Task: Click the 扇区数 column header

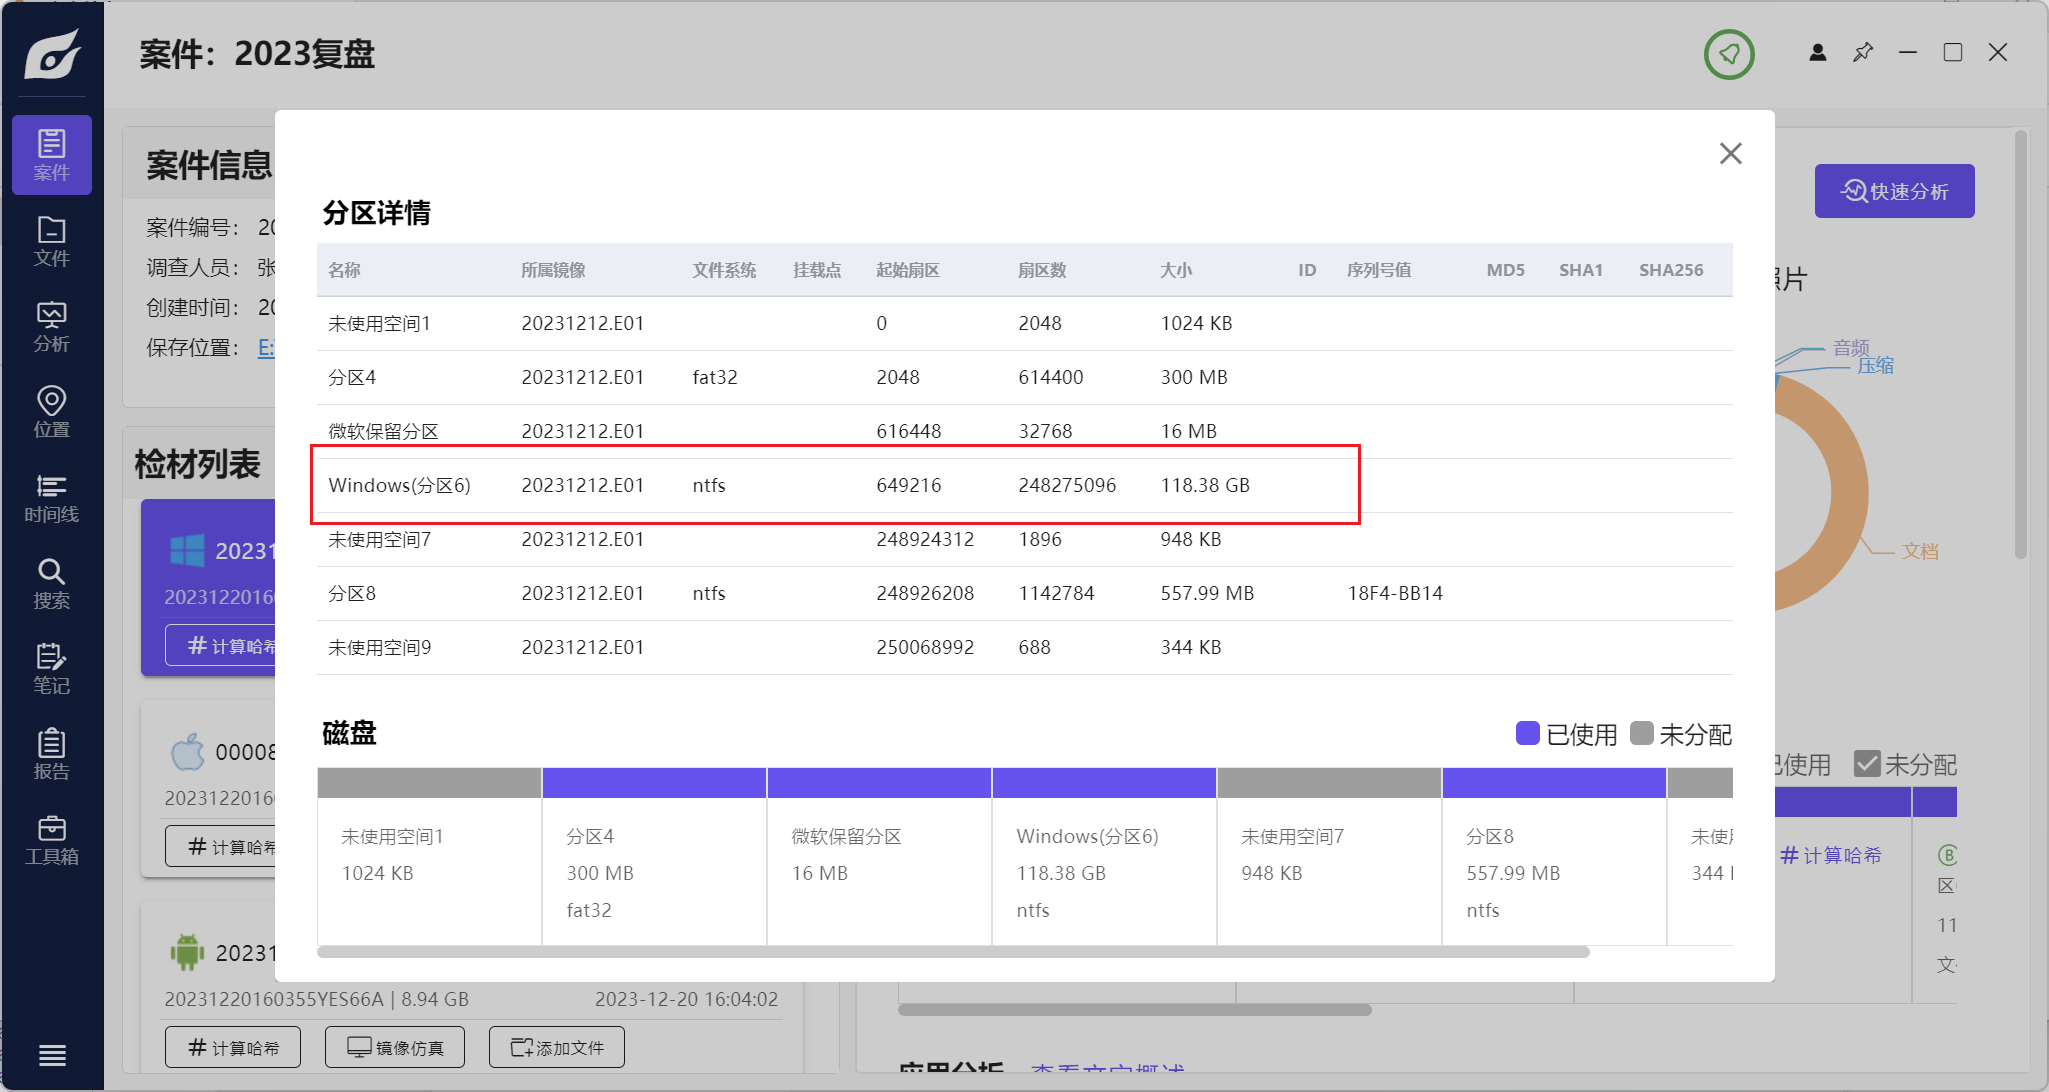Action: (1042, 270)
